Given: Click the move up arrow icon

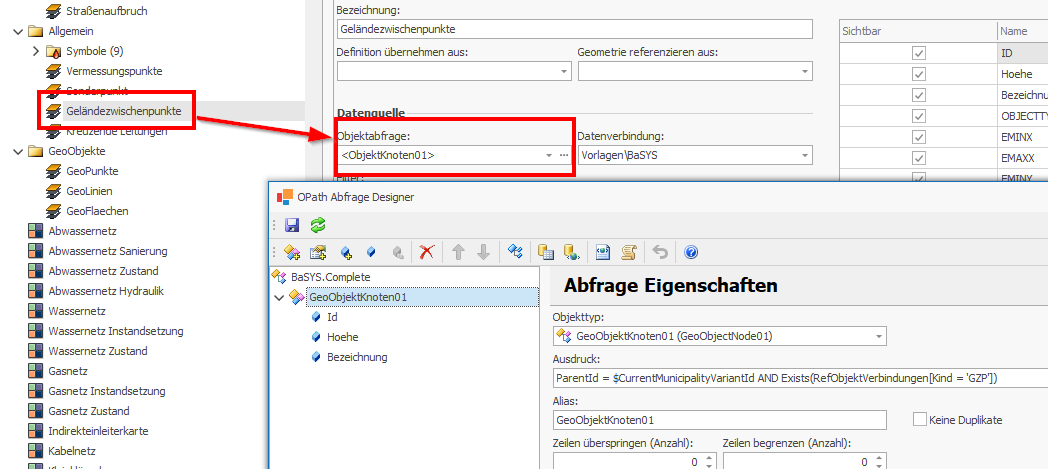Looking at the screenshot, I should (x=459, y=252).
